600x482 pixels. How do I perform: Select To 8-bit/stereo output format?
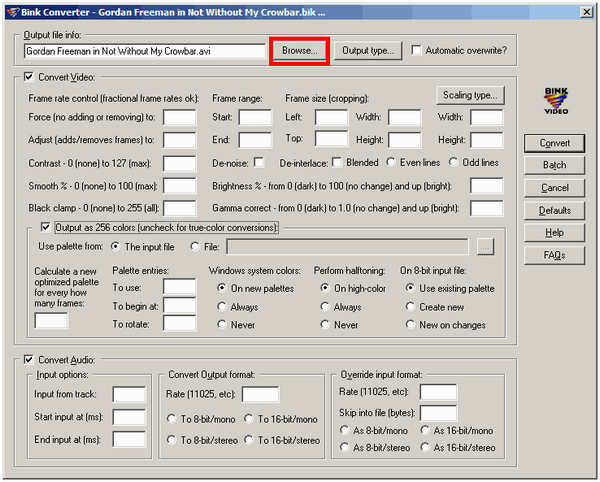coord(171,440)
